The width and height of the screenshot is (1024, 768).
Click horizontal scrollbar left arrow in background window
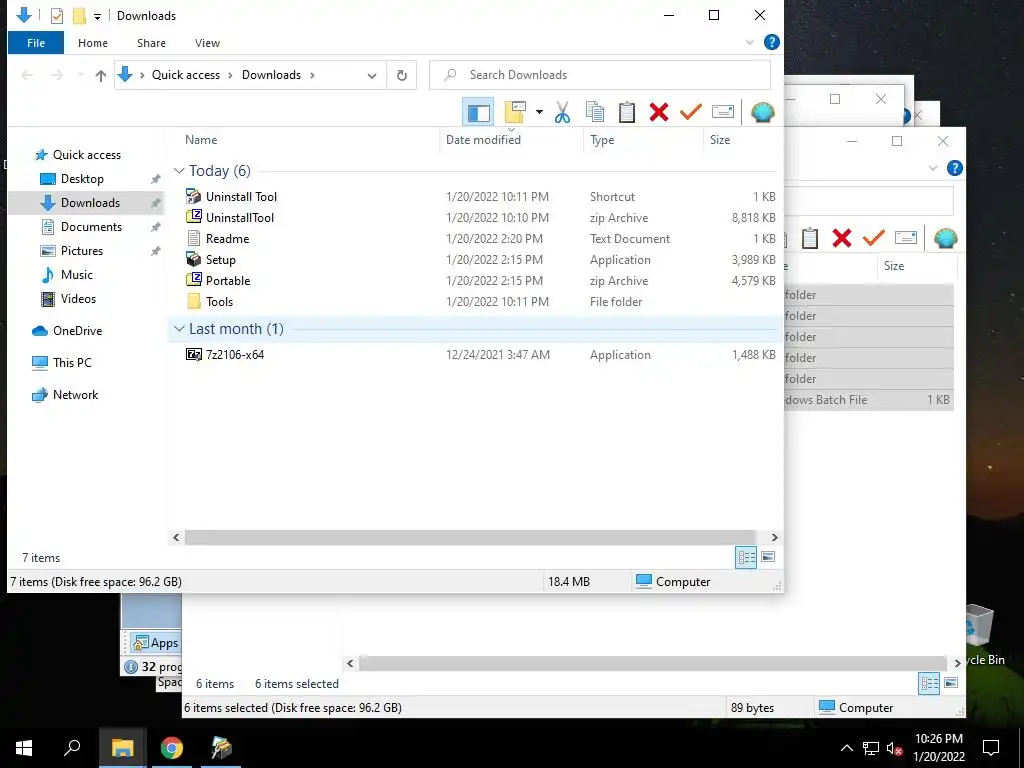pyautogui.click(x=351, y=664)
